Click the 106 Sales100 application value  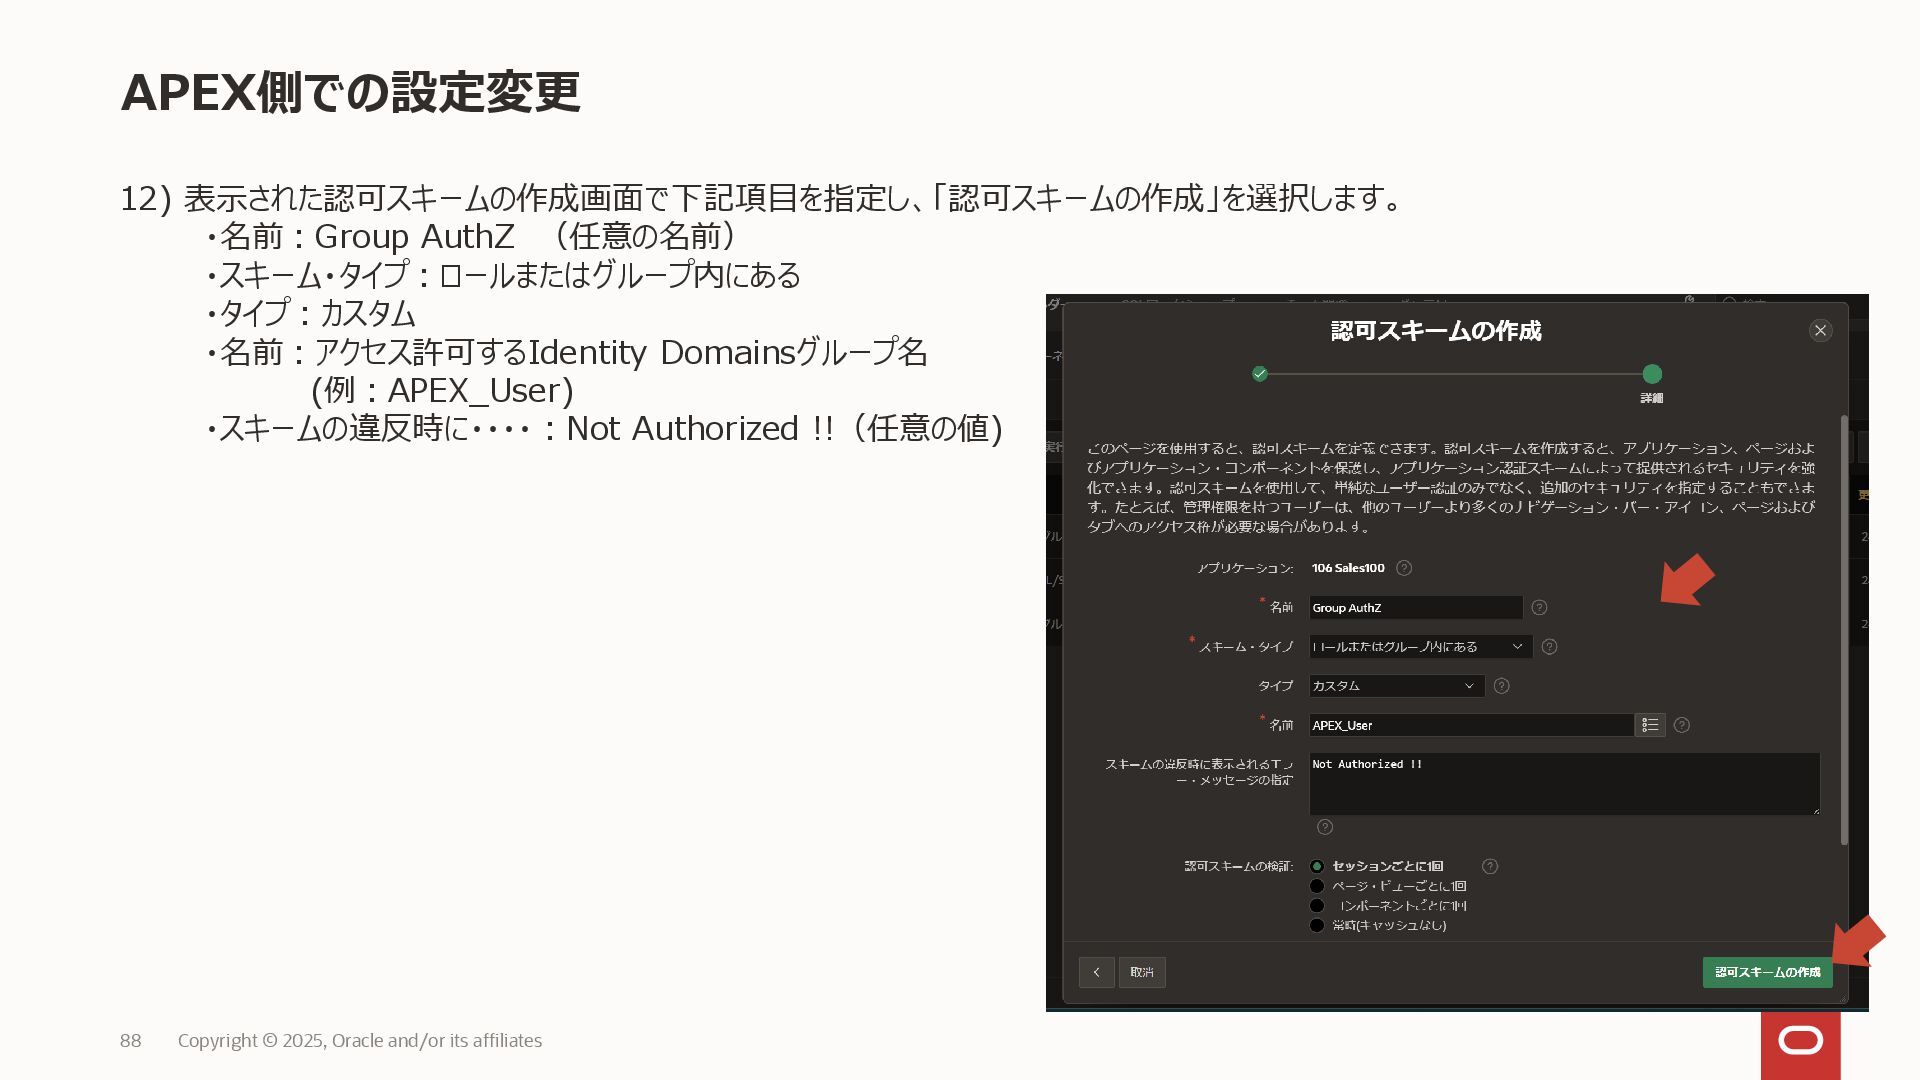1348,568
